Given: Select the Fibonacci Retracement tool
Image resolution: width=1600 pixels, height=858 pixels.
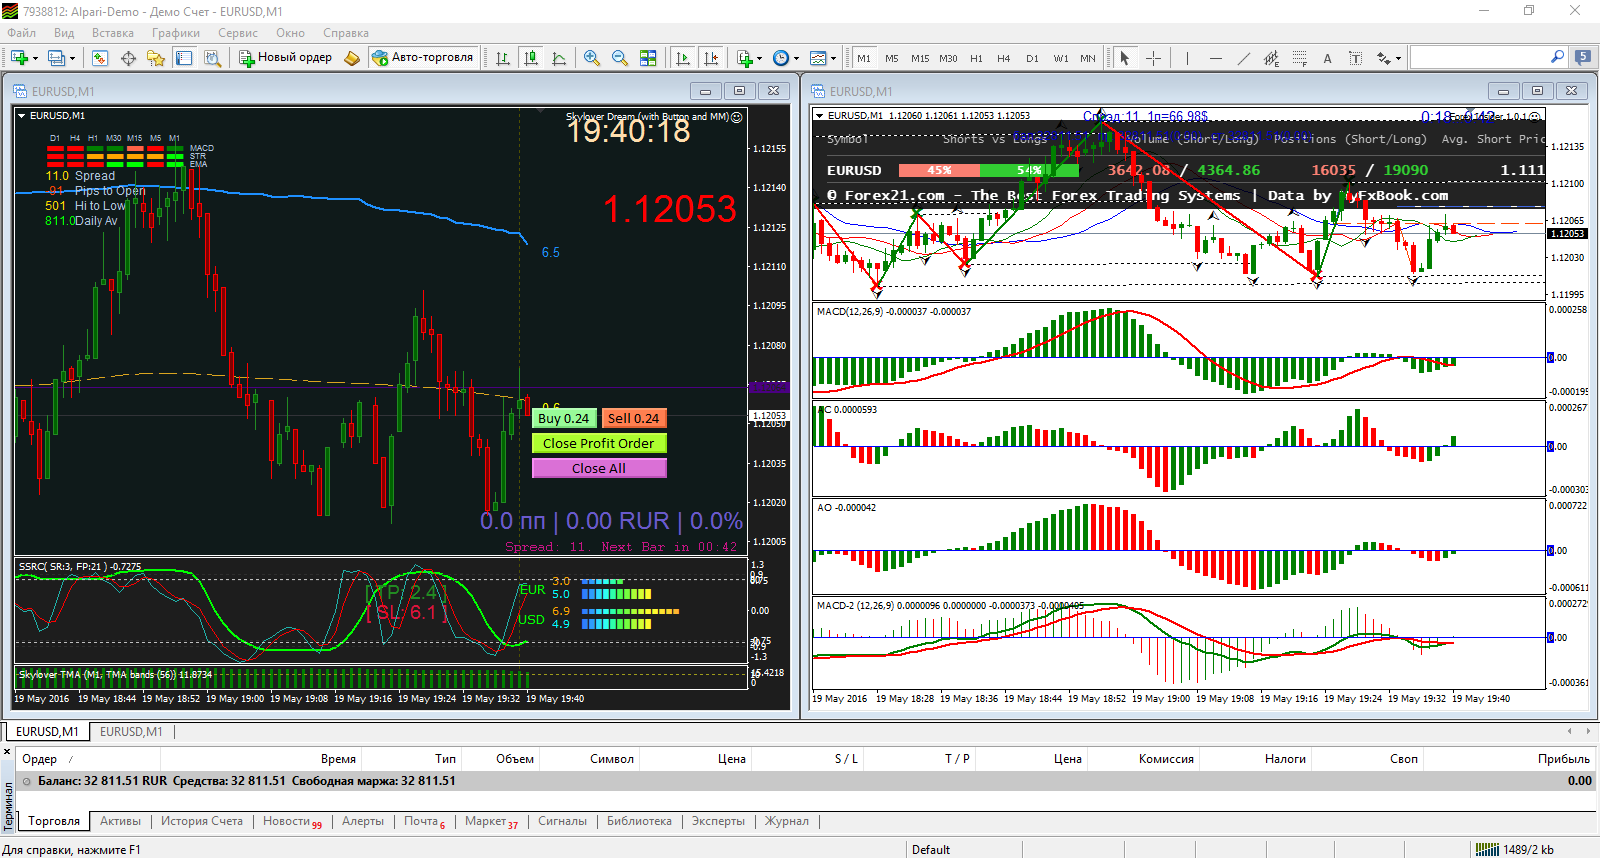Looking at the screenshot, I should pos(1299,58).
